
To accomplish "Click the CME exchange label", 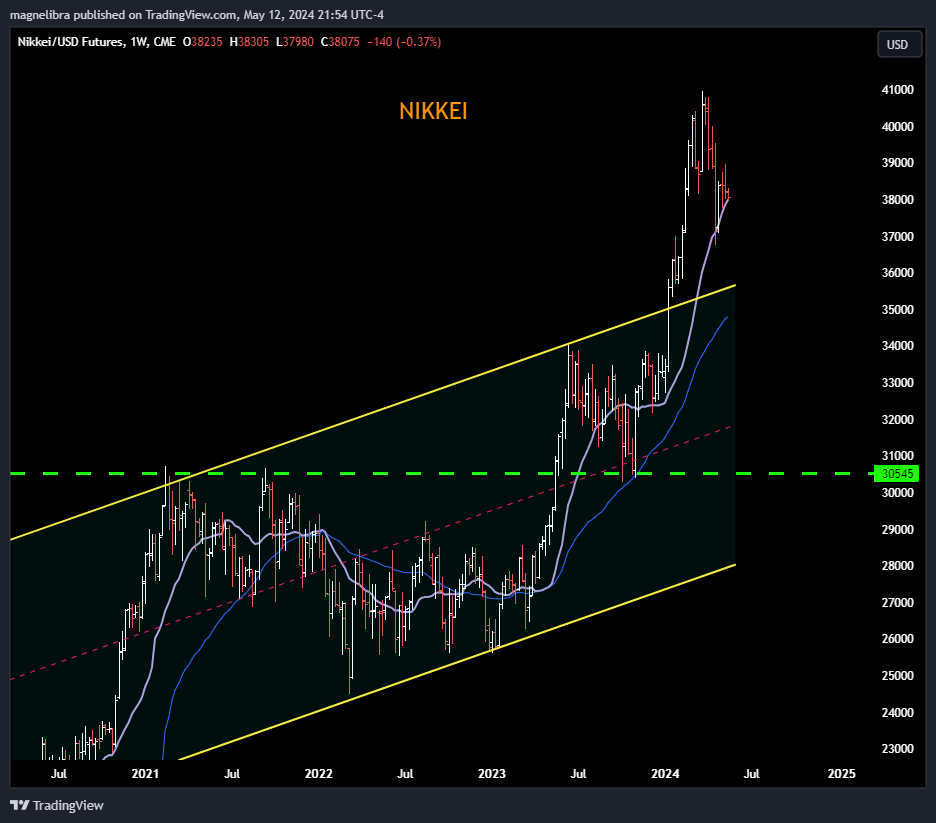I will pos(165,42).
